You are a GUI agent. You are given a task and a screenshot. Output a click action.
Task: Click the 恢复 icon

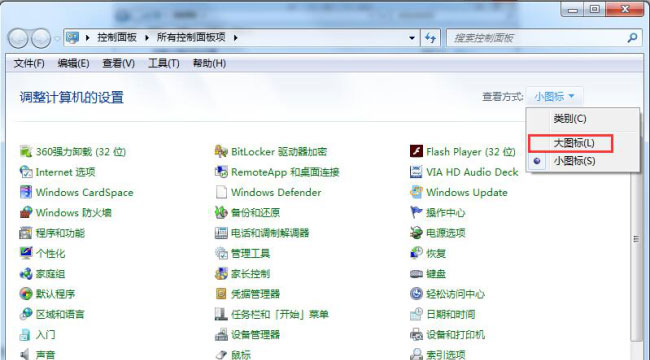point(416,253)
